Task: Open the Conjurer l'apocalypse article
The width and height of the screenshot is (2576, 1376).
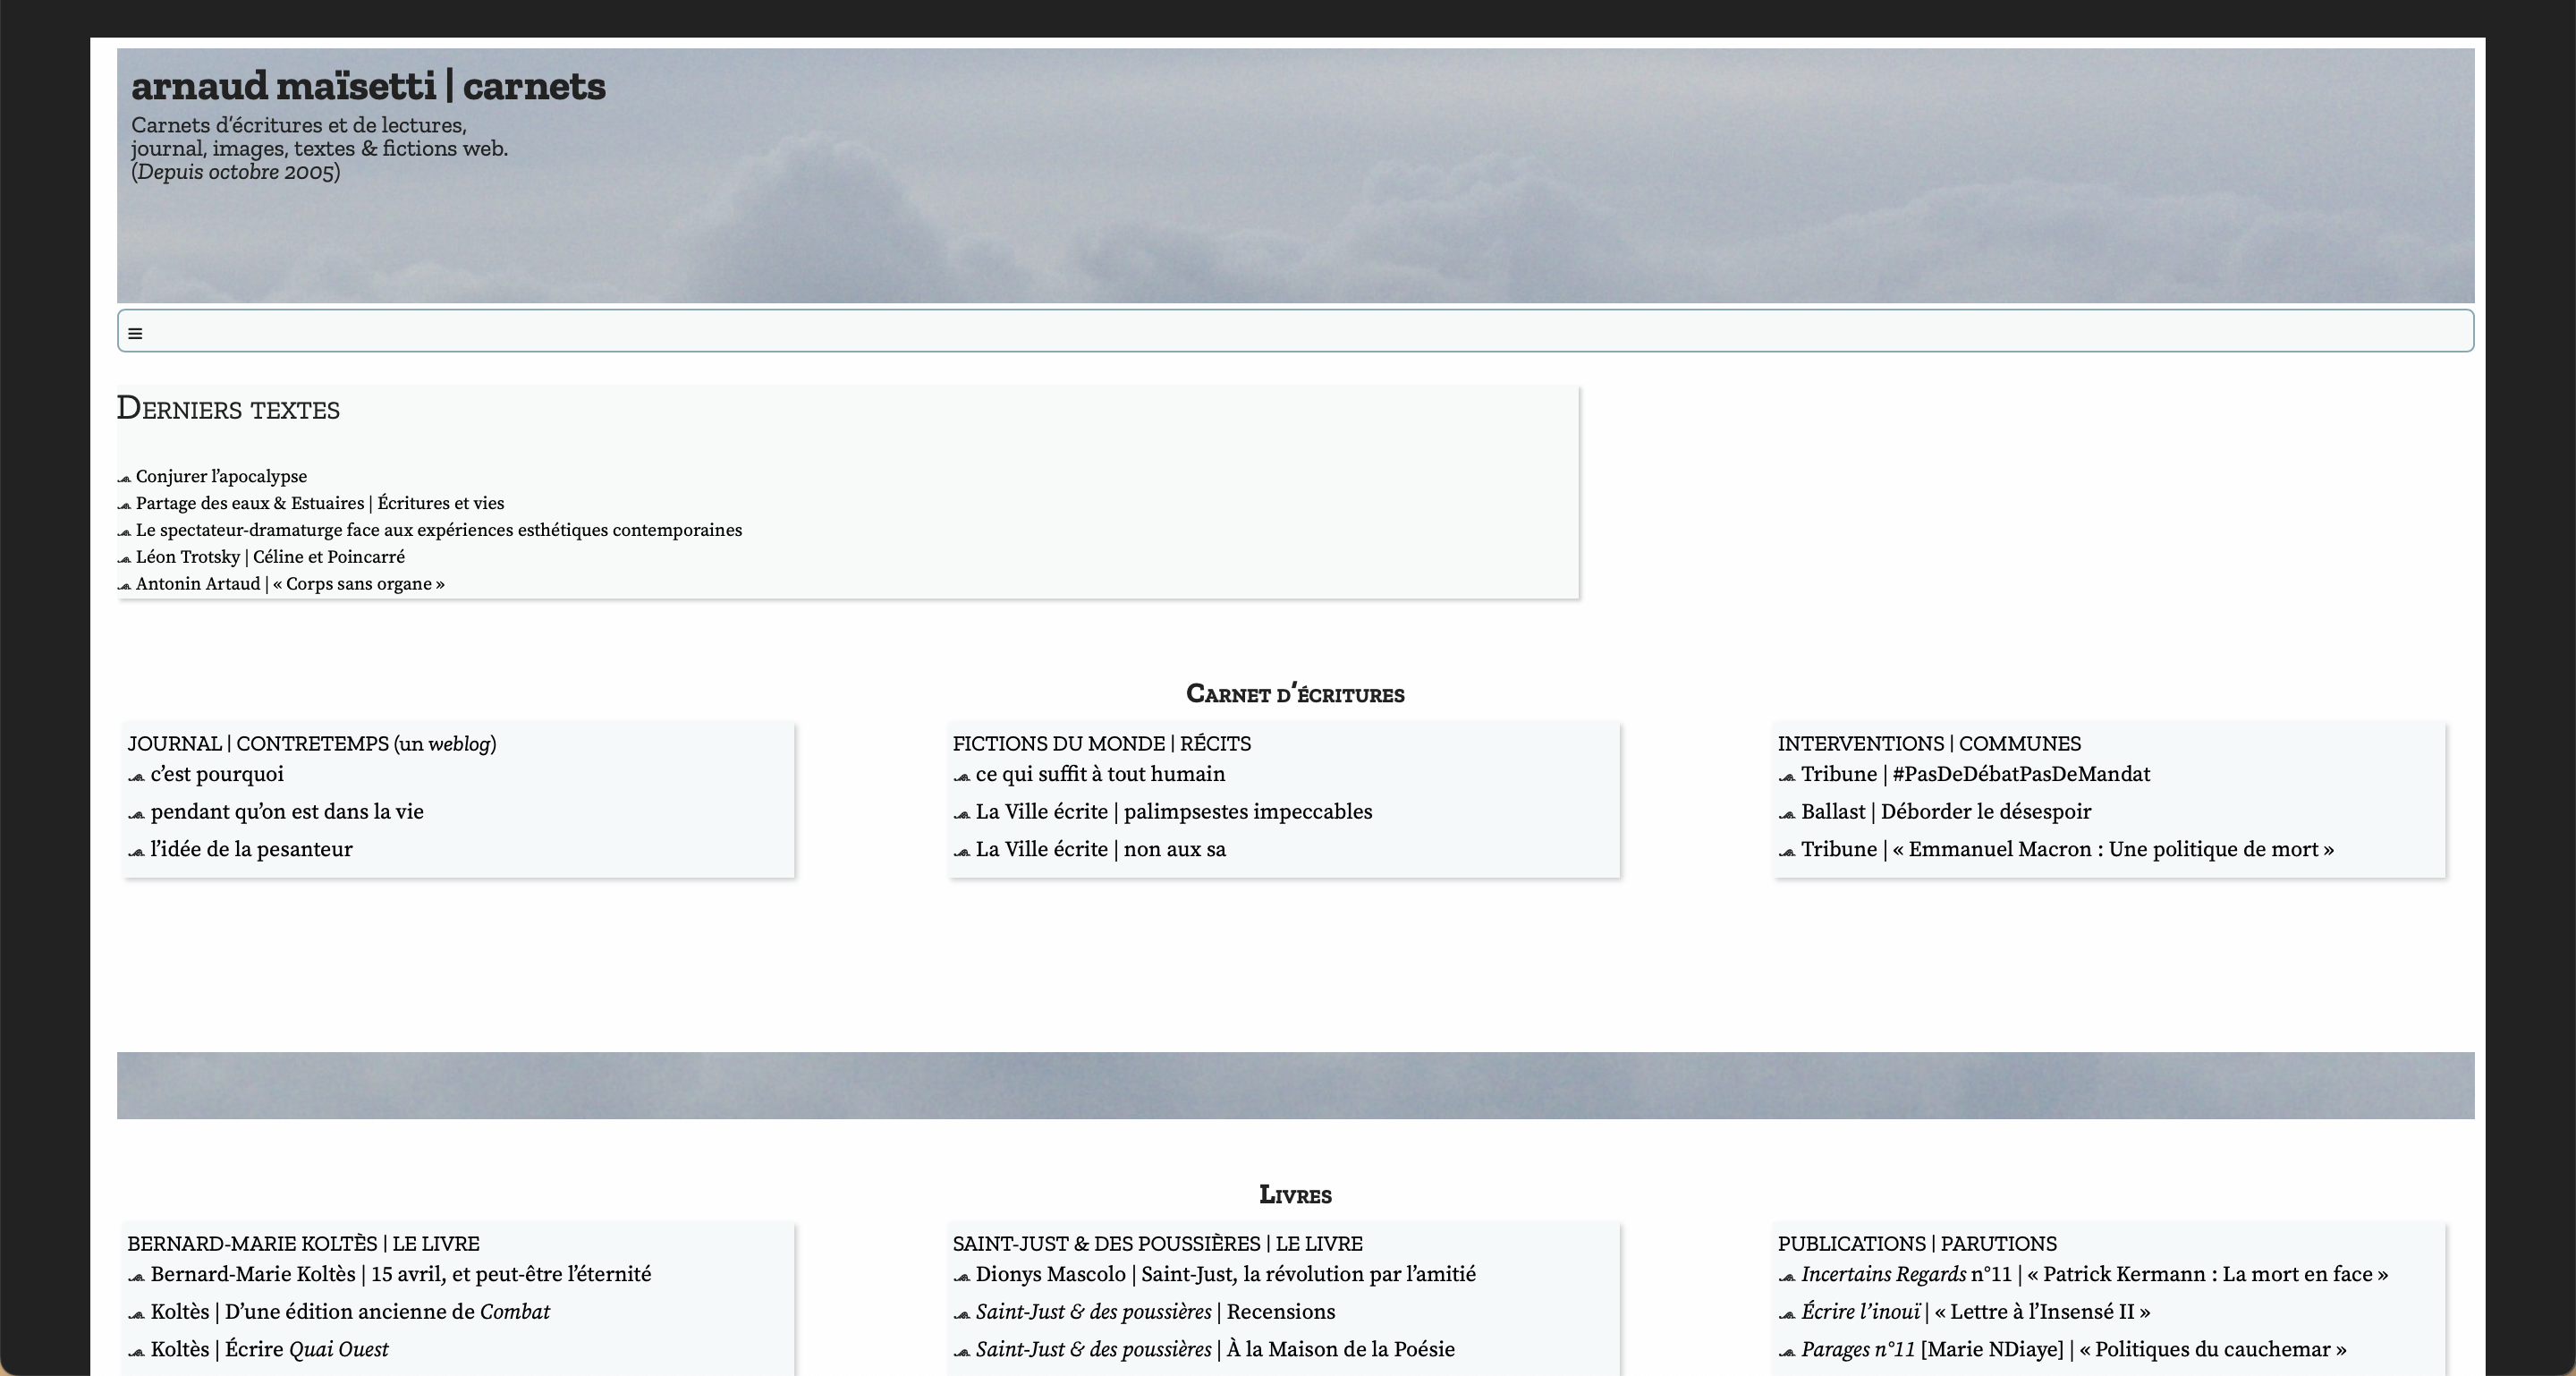Action: 221,477
